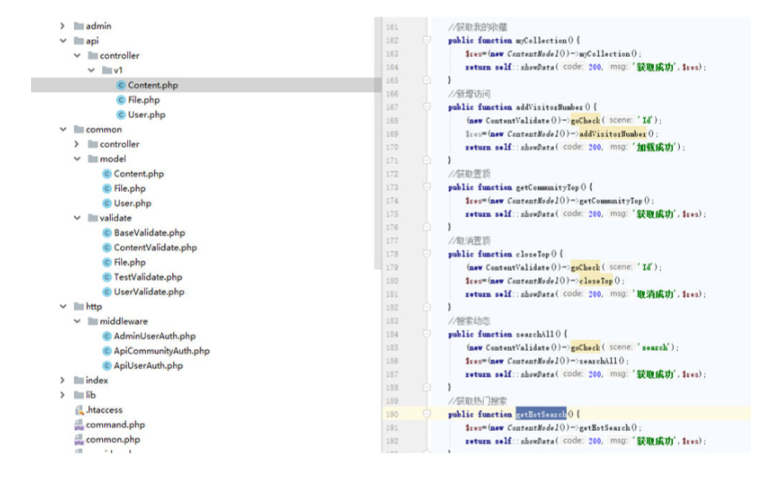Select UserValidate.php in the validate folder
Viewport: 761px width, 480px height.
[x=148, y=292]
